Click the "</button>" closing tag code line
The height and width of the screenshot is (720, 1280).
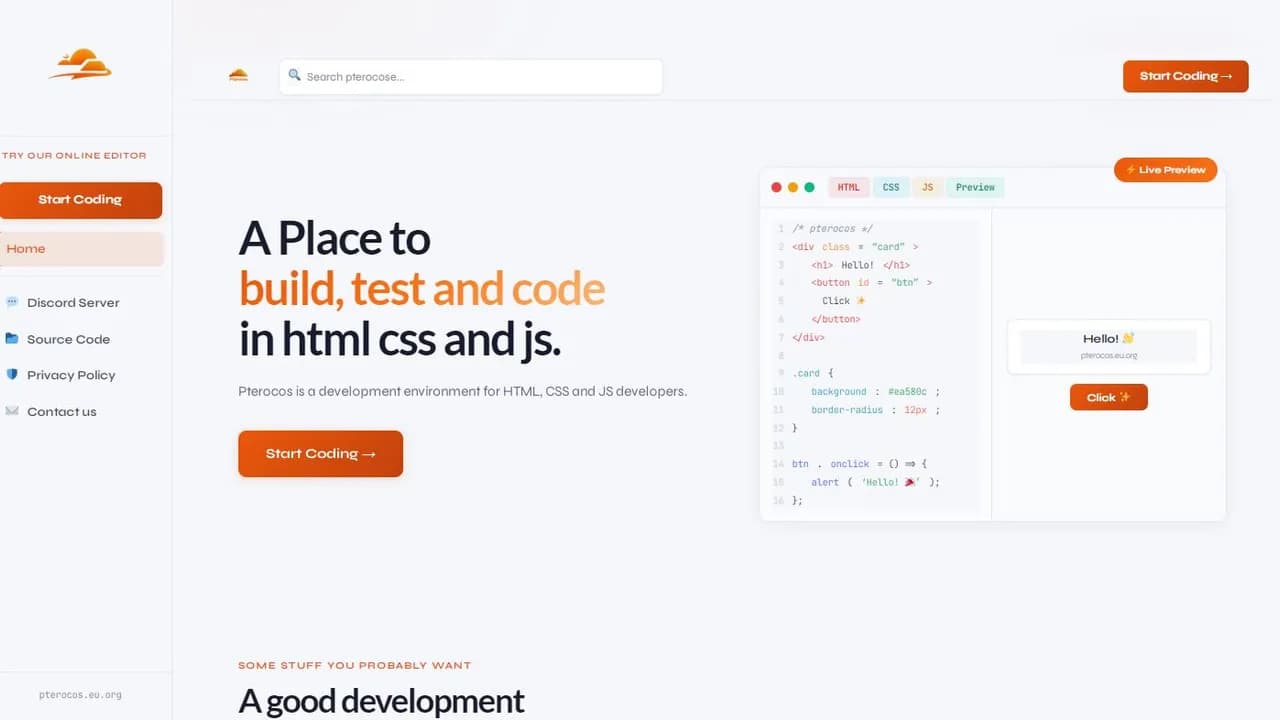point(836,319)
